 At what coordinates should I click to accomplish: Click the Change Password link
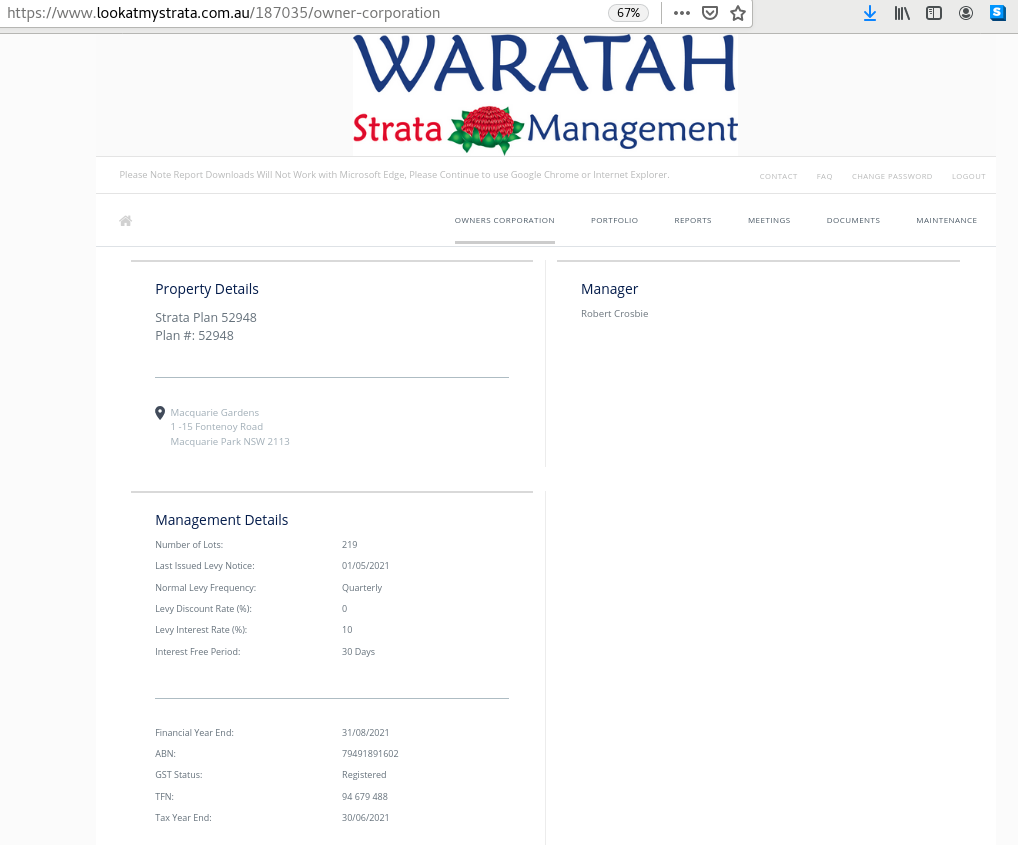(x=892, y=177)
